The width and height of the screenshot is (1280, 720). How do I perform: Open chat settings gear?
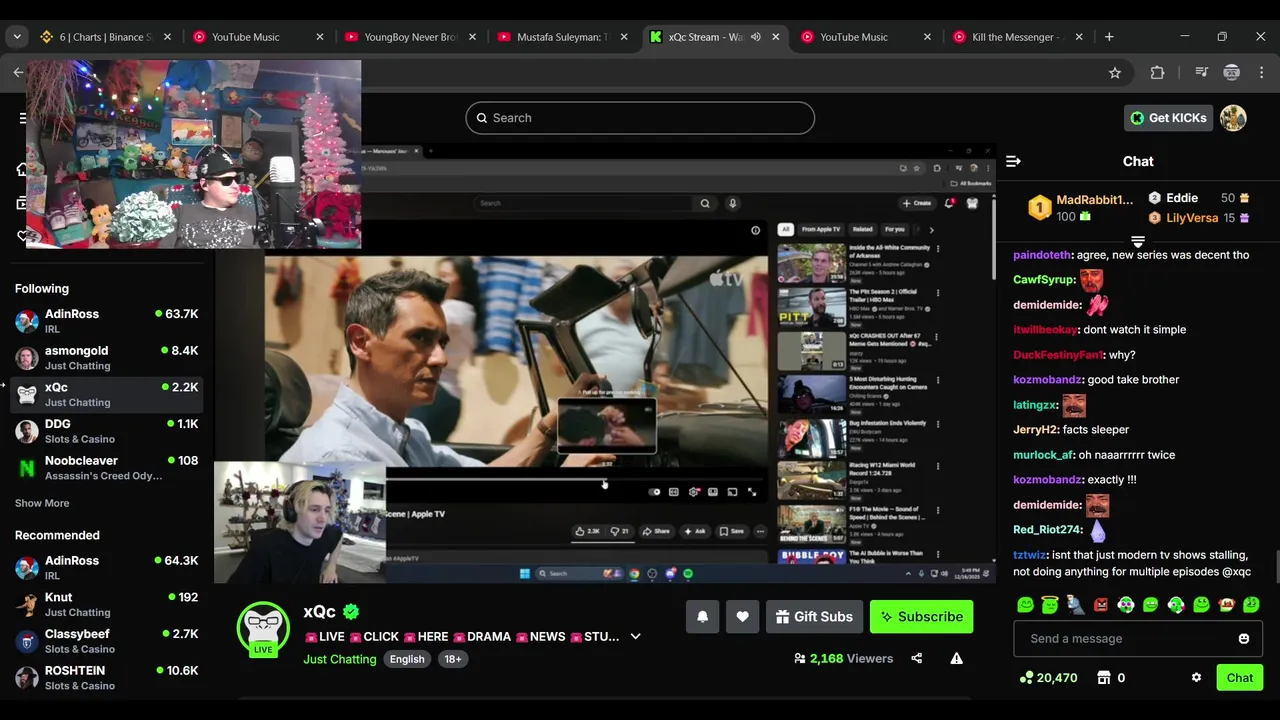click(x=1196, y=678)
